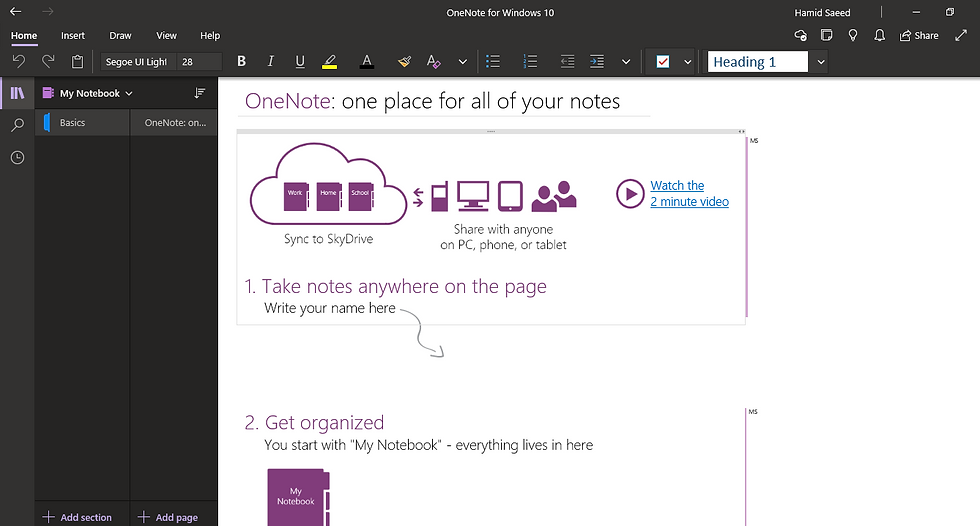Click the Undo icon
Image resolution: width=980 pixels, height=526 pixels.
19,61
